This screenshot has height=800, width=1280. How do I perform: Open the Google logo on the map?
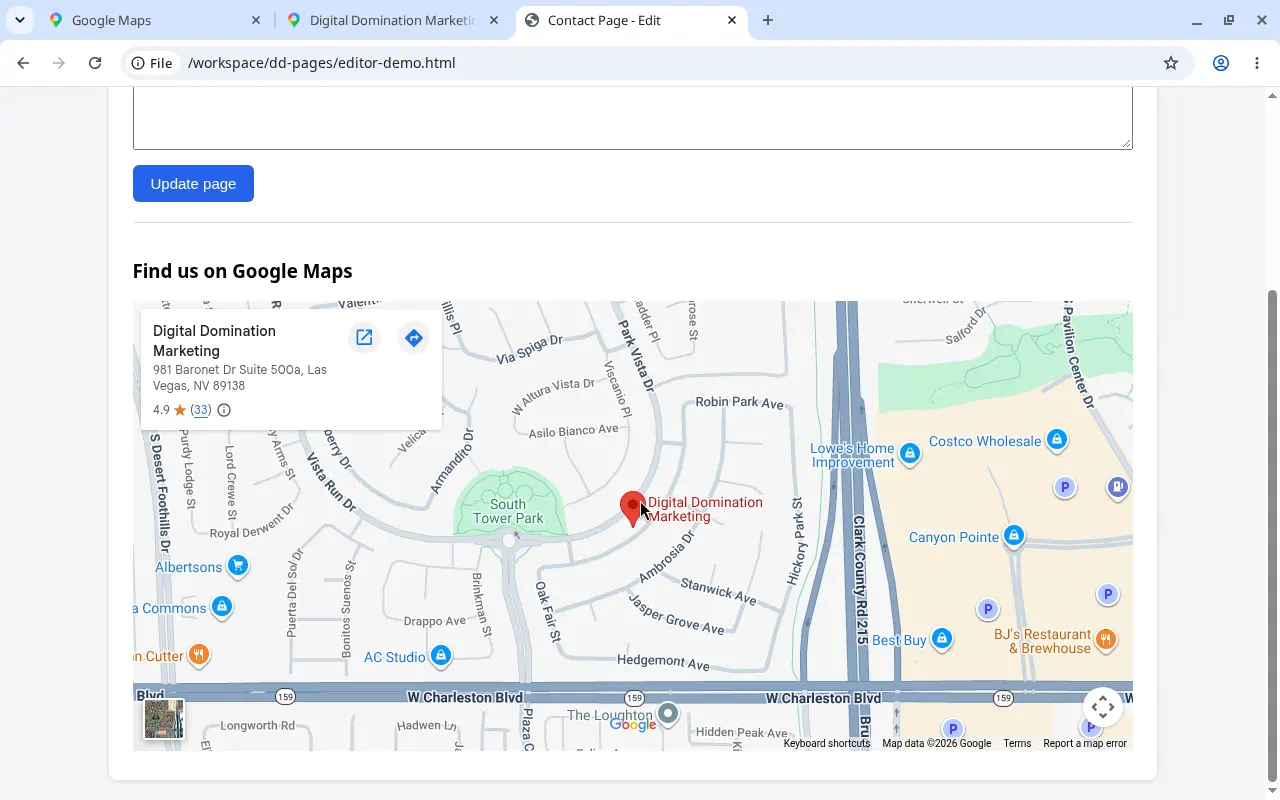click(633, 724)
